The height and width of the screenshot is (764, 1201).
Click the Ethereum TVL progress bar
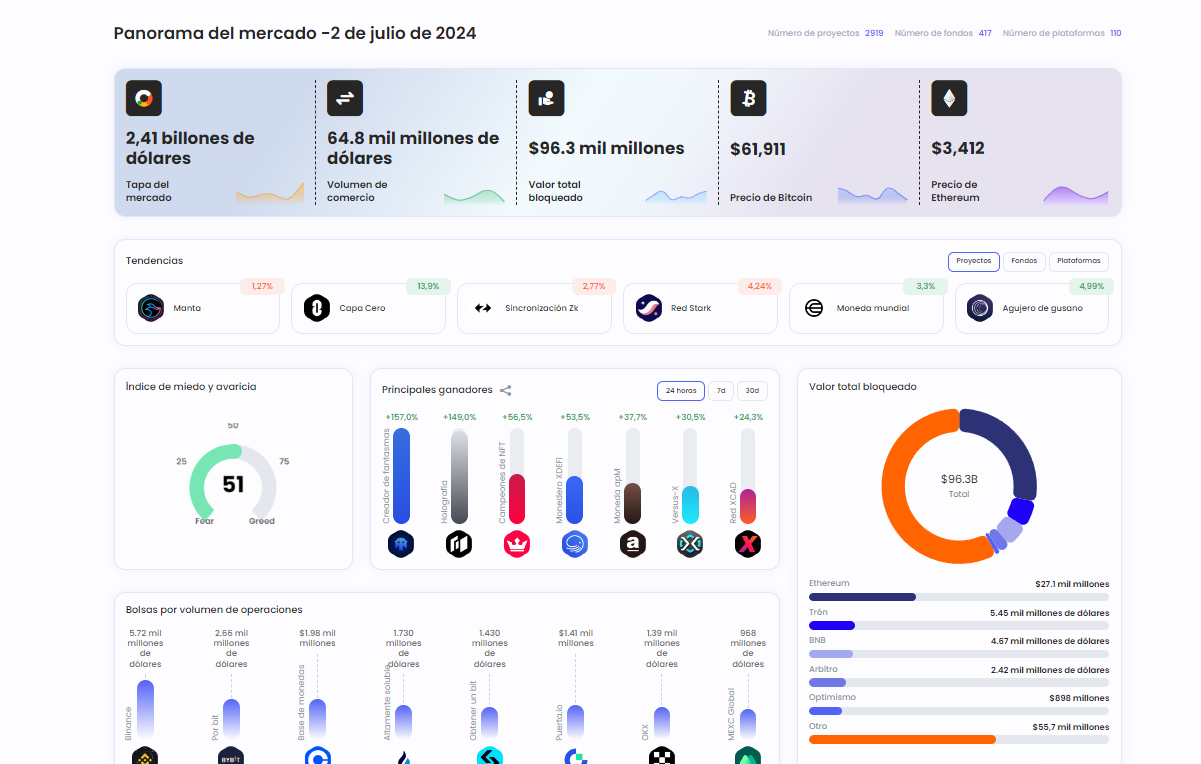coord(862,597)
